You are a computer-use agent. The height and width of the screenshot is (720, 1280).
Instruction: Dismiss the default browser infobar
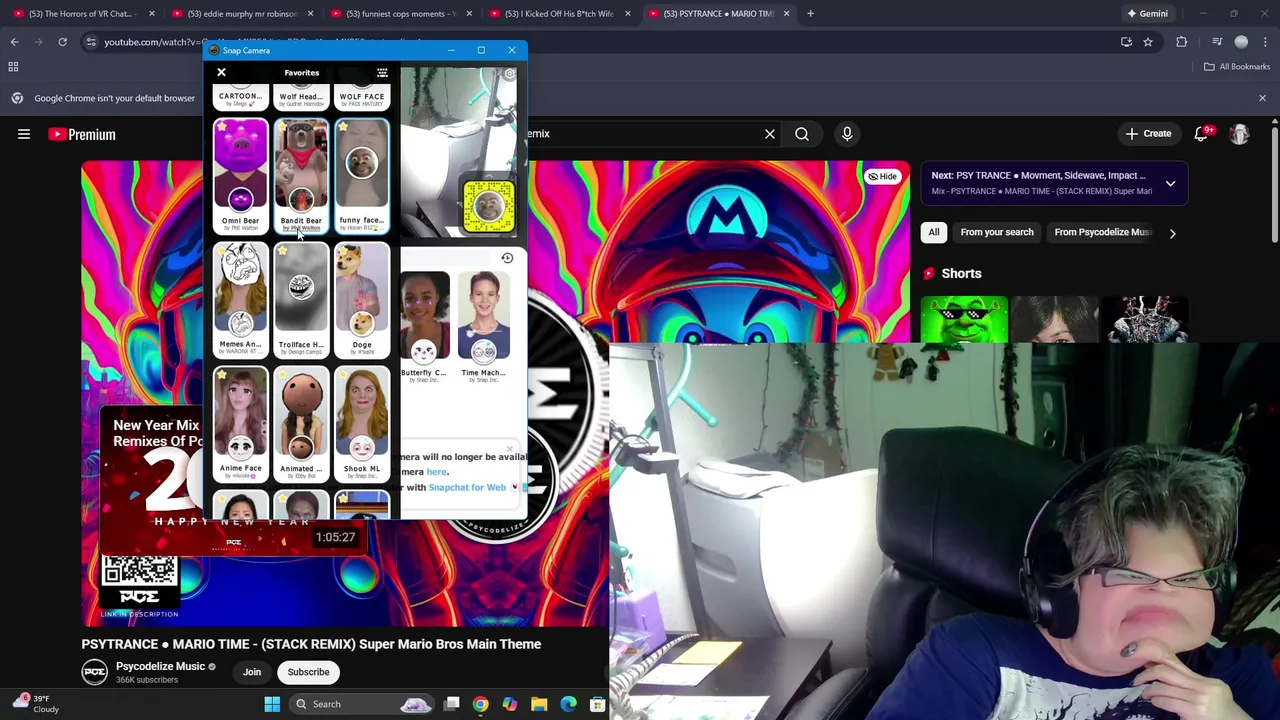(x=1262, y=98)
